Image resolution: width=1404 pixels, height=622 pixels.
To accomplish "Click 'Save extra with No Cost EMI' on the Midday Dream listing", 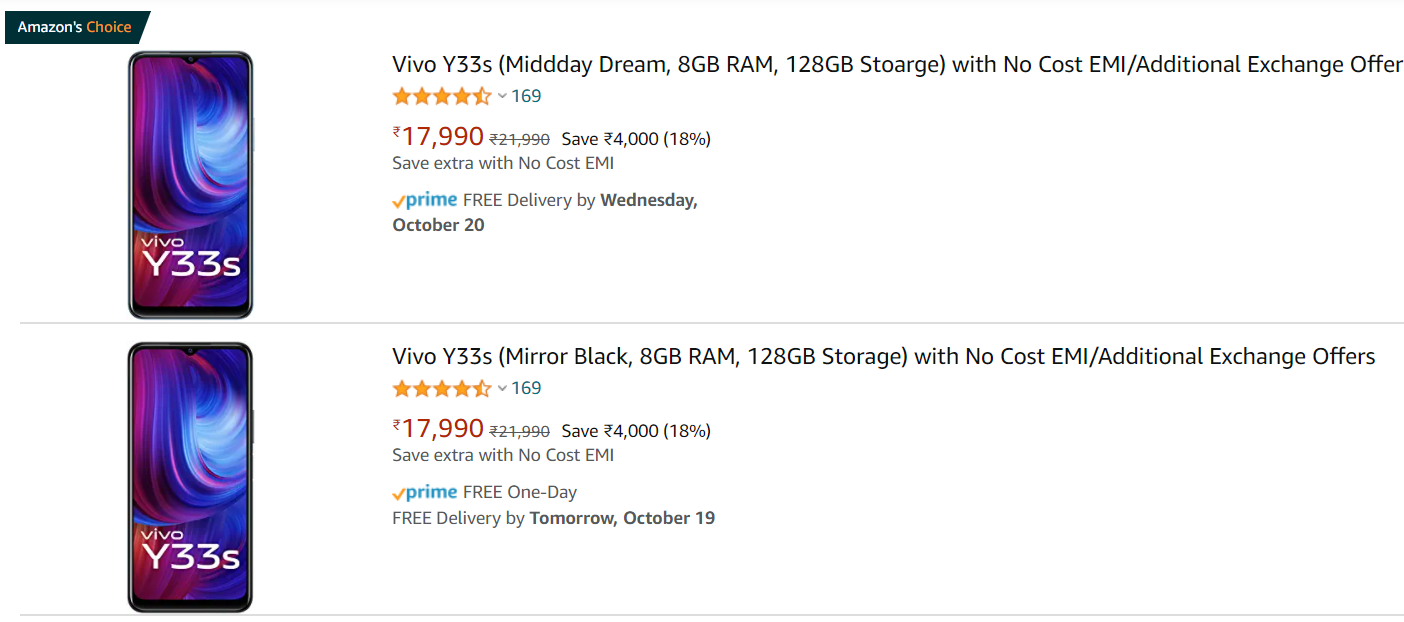I will (x=503, y=163).
